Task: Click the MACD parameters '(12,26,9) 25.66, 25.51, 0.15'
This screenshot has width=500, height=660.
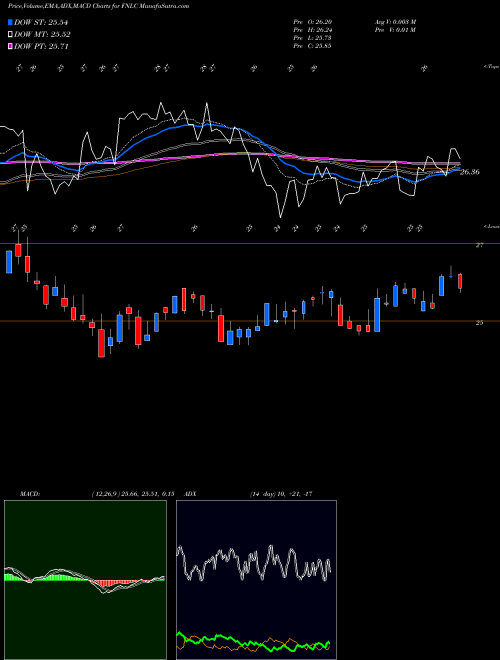Action: pyautogui.click(x=133, y=494)
